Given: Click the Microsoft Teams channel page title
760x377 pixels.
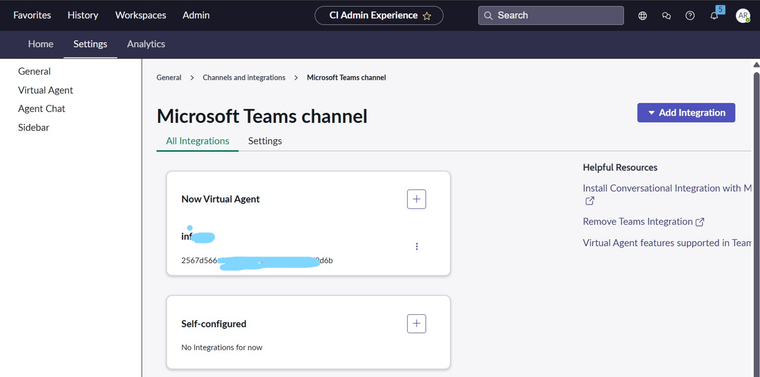Looking at the screenshot, I should click(262, 116).
